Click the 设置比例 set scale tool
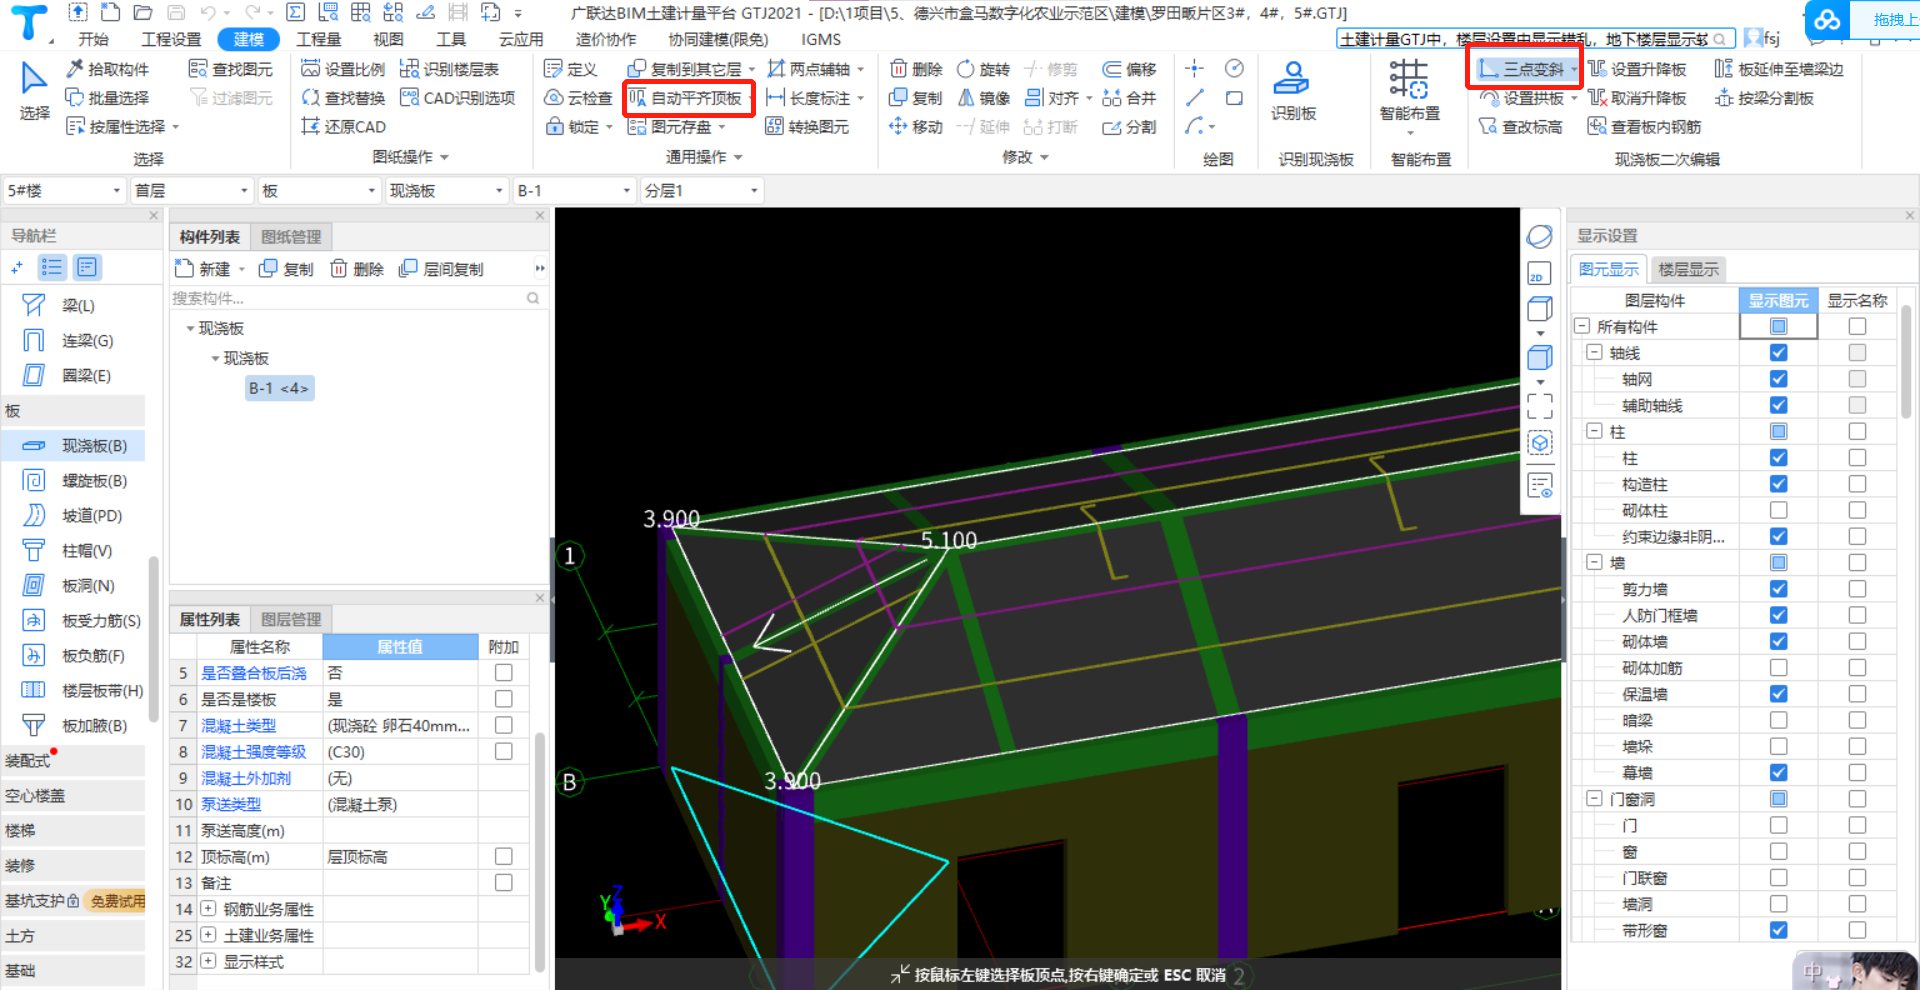 [343, 69]
